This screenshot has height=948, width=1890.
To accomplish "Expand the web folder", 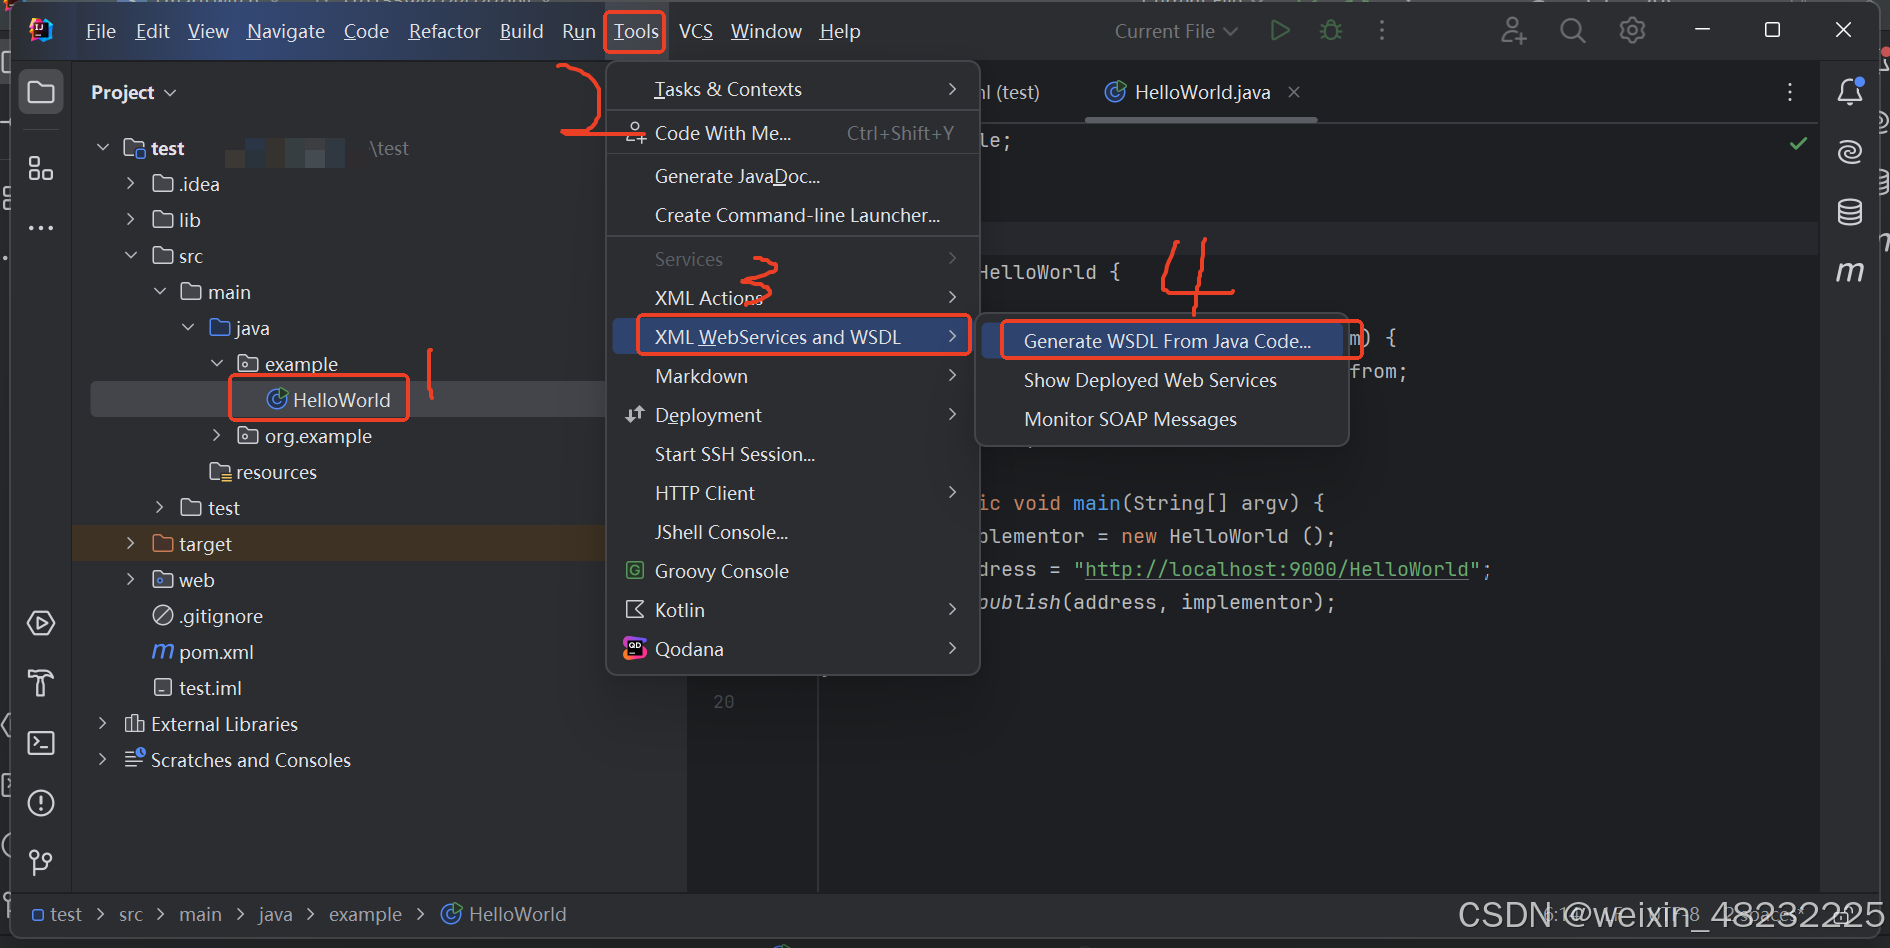I will tap(131, 580).
